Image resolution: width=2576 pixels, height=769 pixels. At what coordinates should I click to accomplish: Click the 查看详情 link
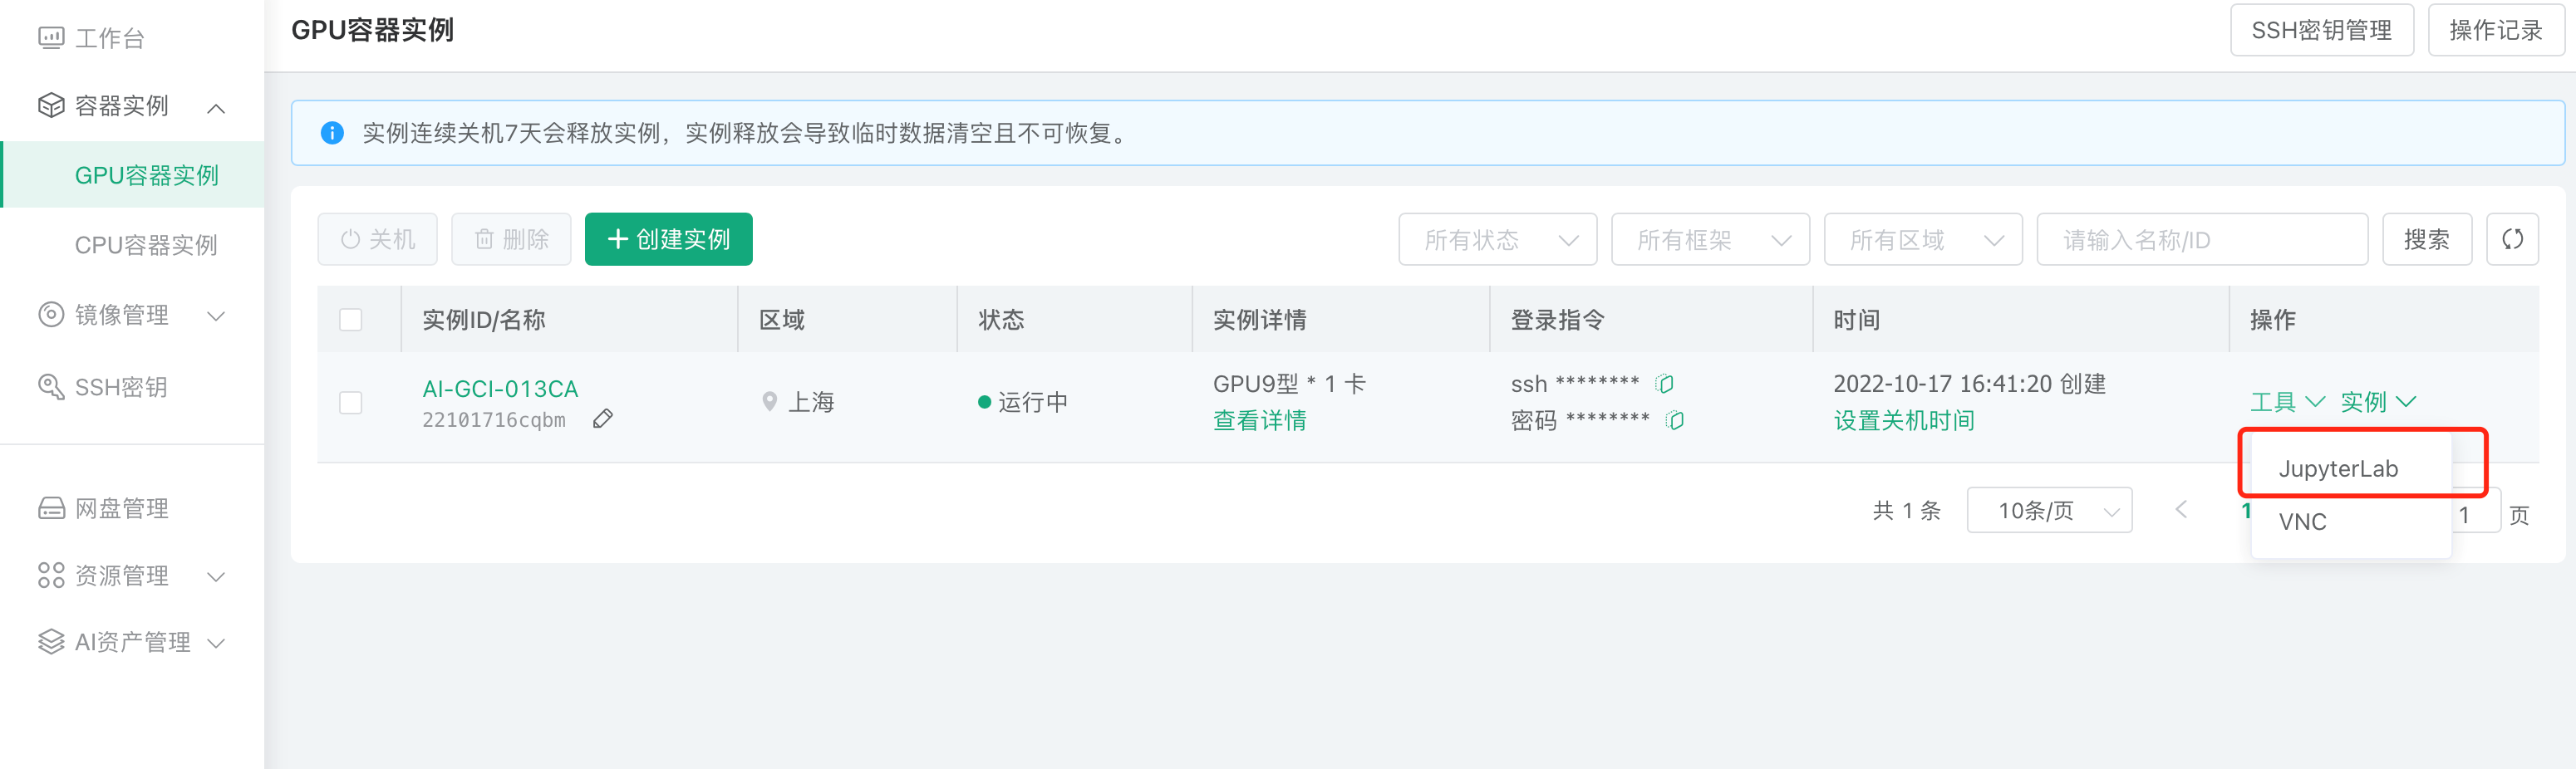1259,420
